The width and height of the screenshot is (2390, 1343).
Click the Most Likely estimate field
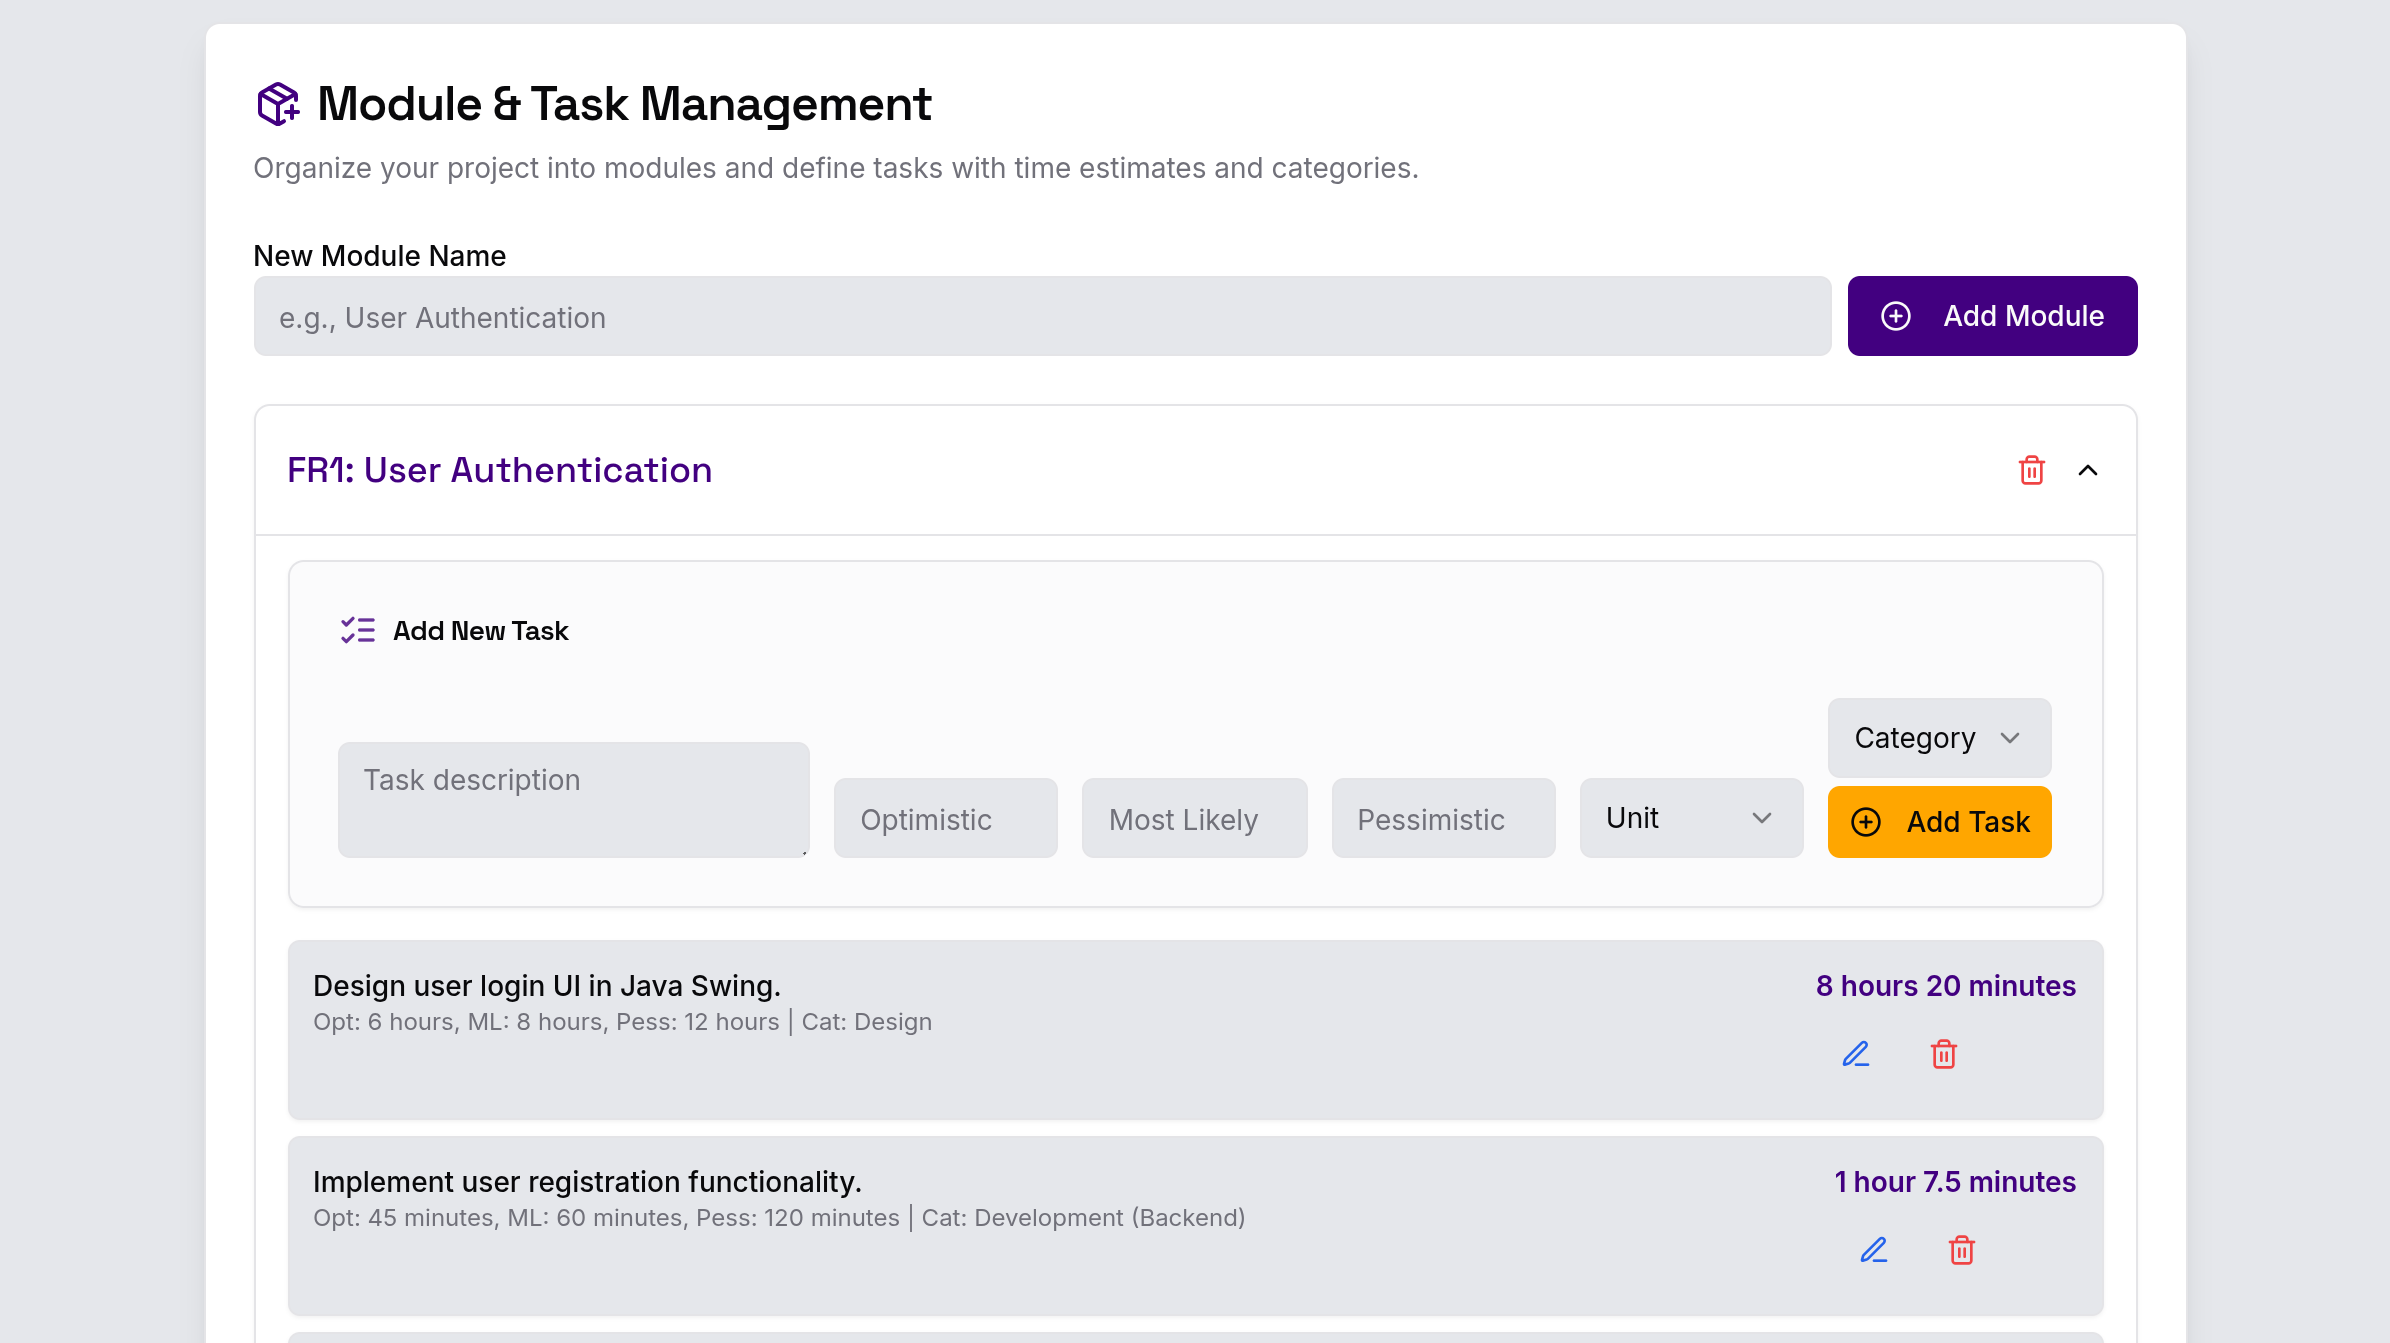tap(1194, 818)
